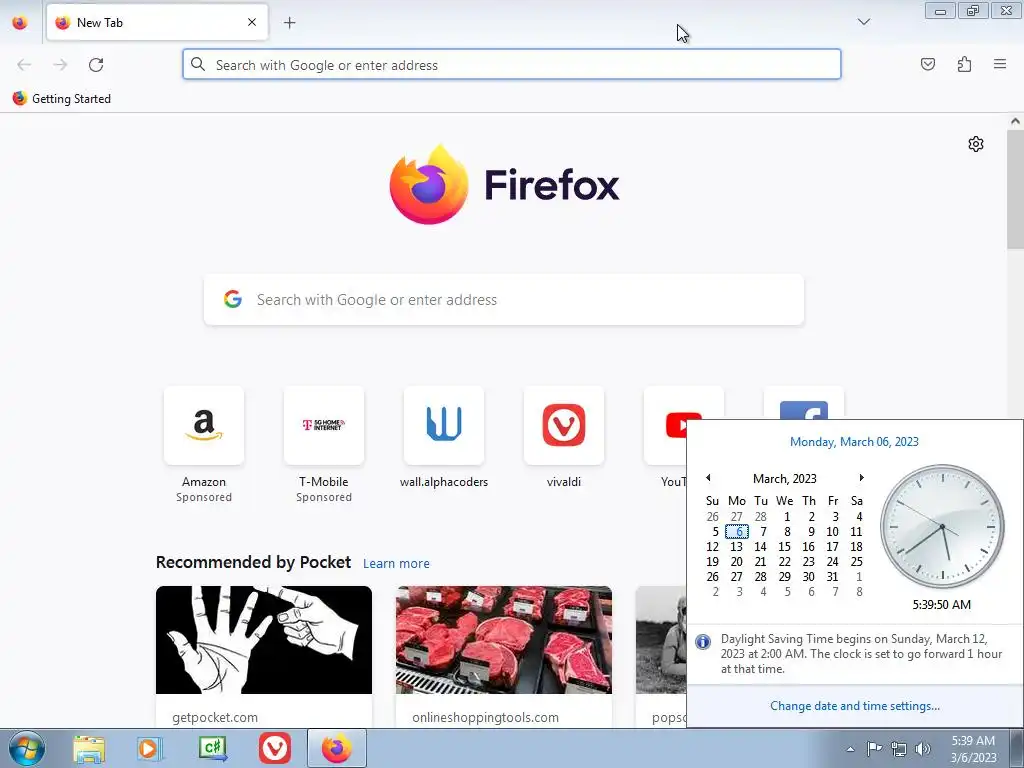1024x768 pixels.
Task: Open the Extensions puzzle icon
Action: (964, 64)
